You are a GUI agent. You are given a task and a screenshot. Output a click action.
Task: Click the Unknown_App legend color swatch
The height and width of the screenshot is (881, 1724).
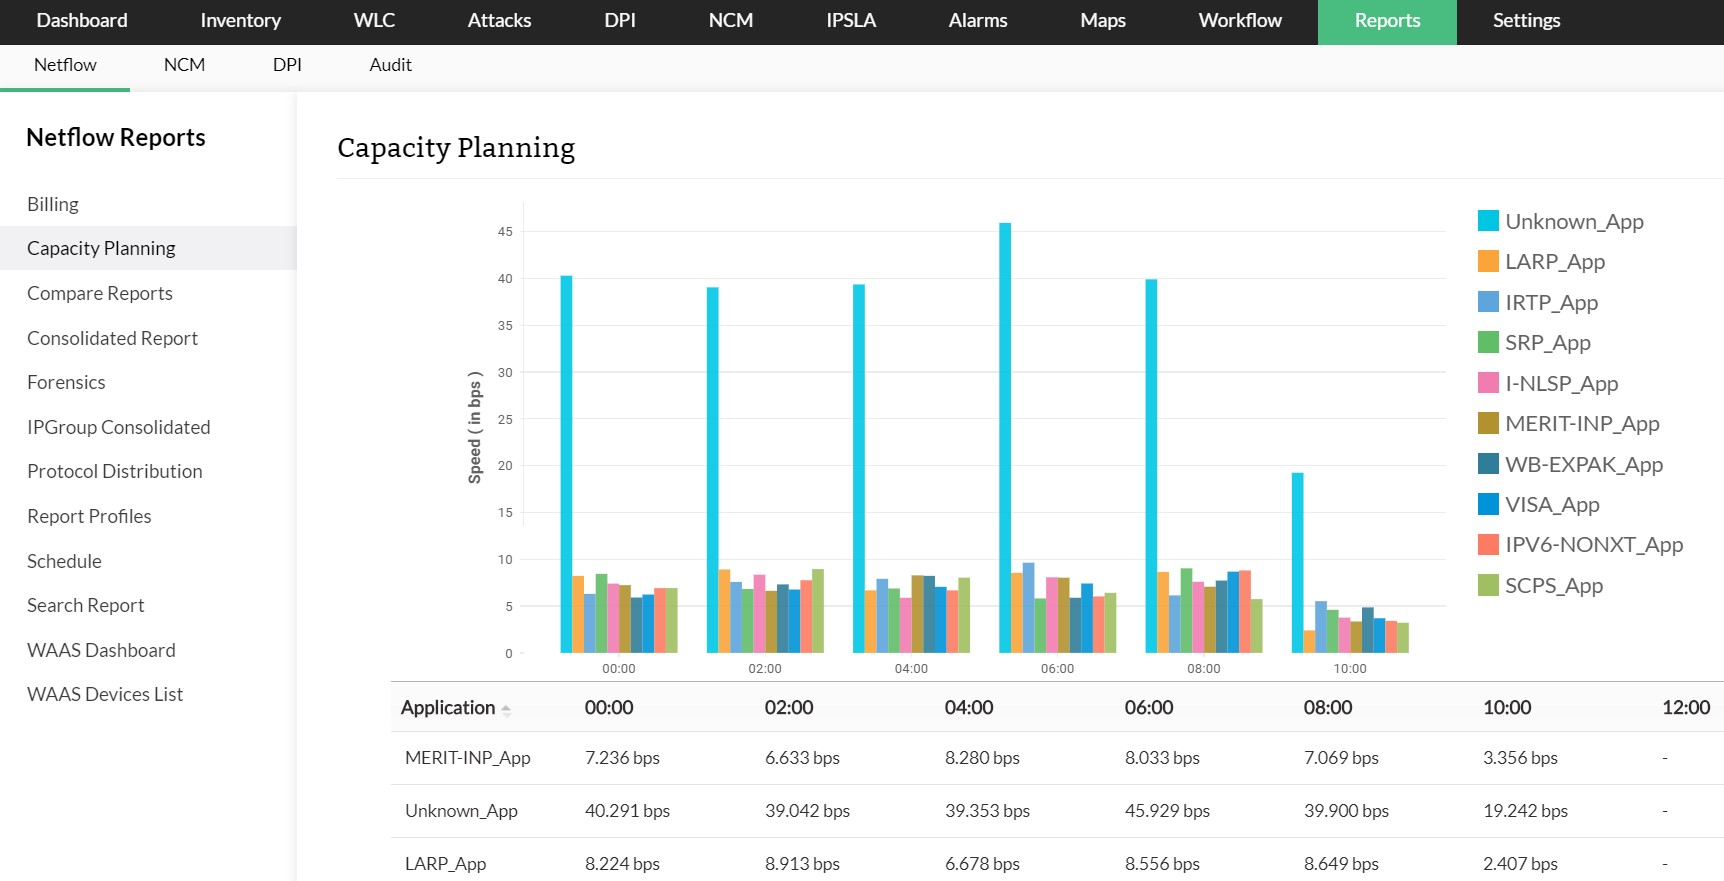pos(1488,221)
